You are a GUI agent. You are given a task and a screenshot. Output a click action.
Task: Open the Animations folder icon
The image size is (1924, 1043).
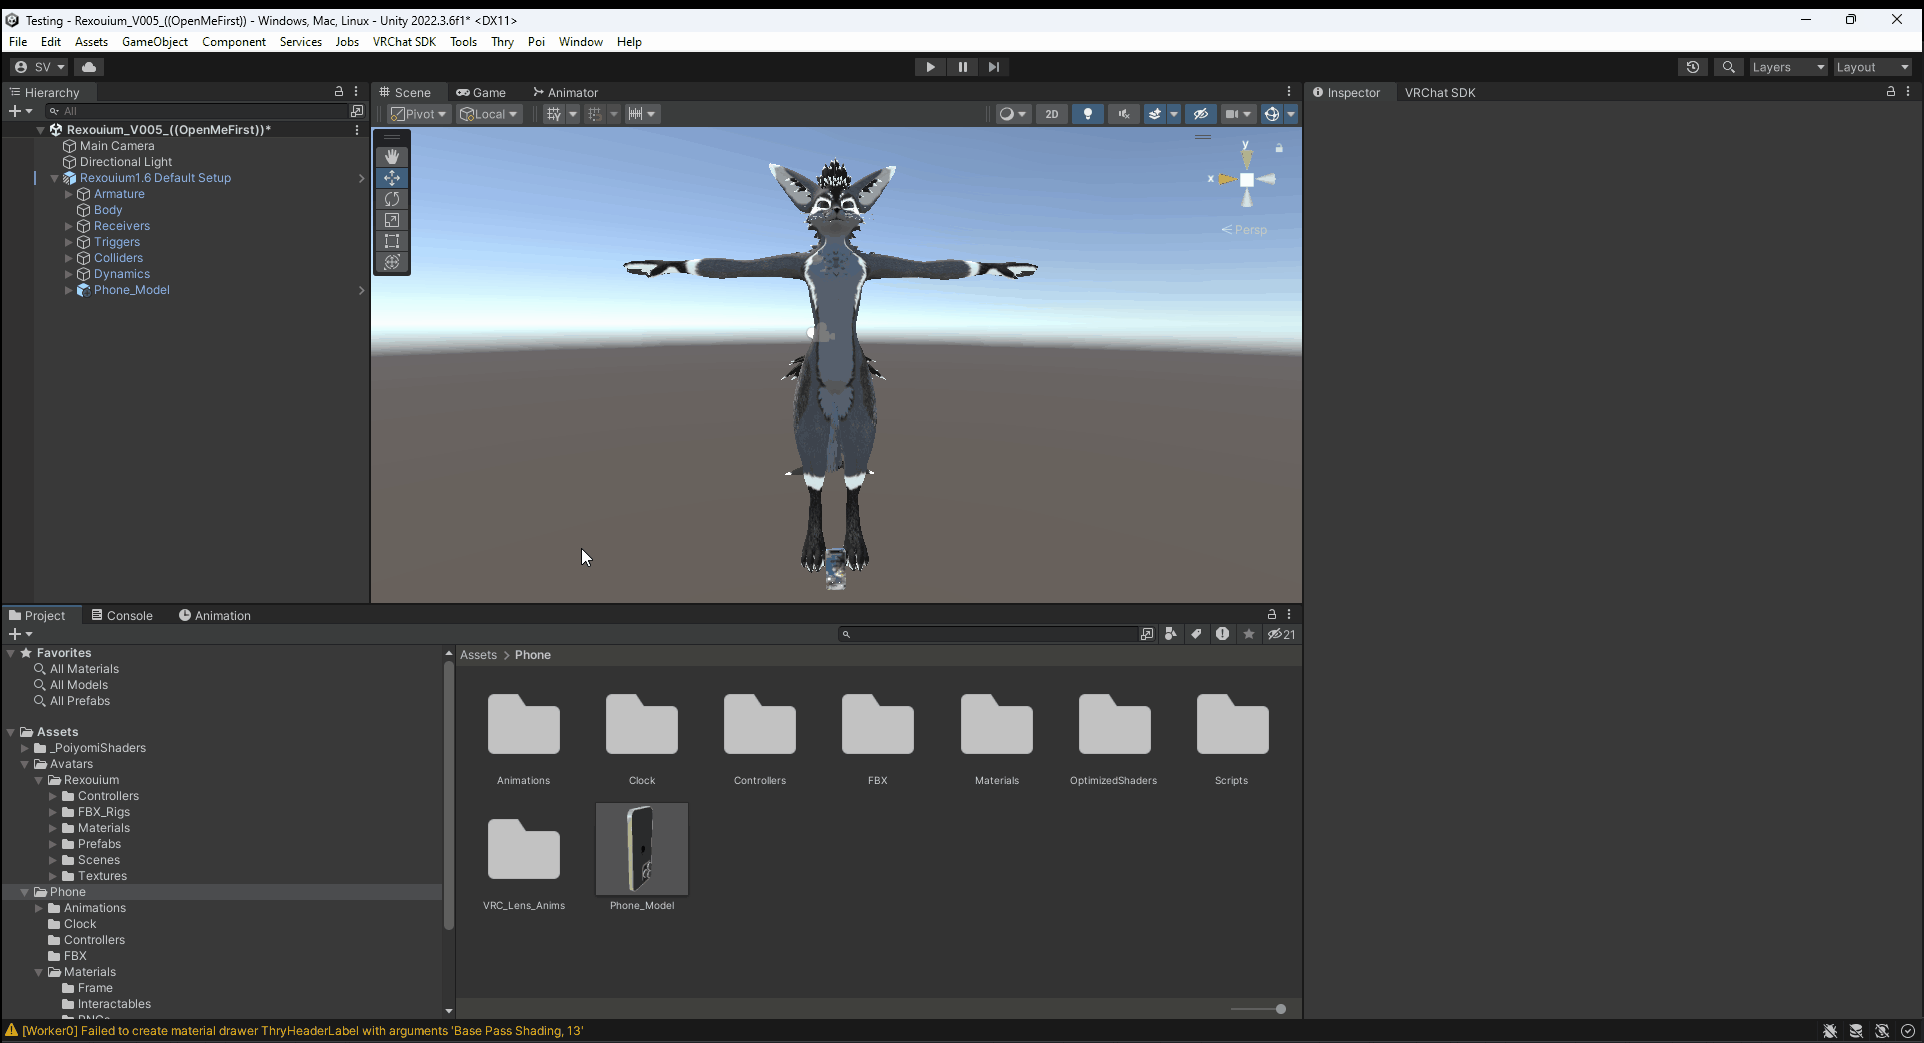coord(524,724)
